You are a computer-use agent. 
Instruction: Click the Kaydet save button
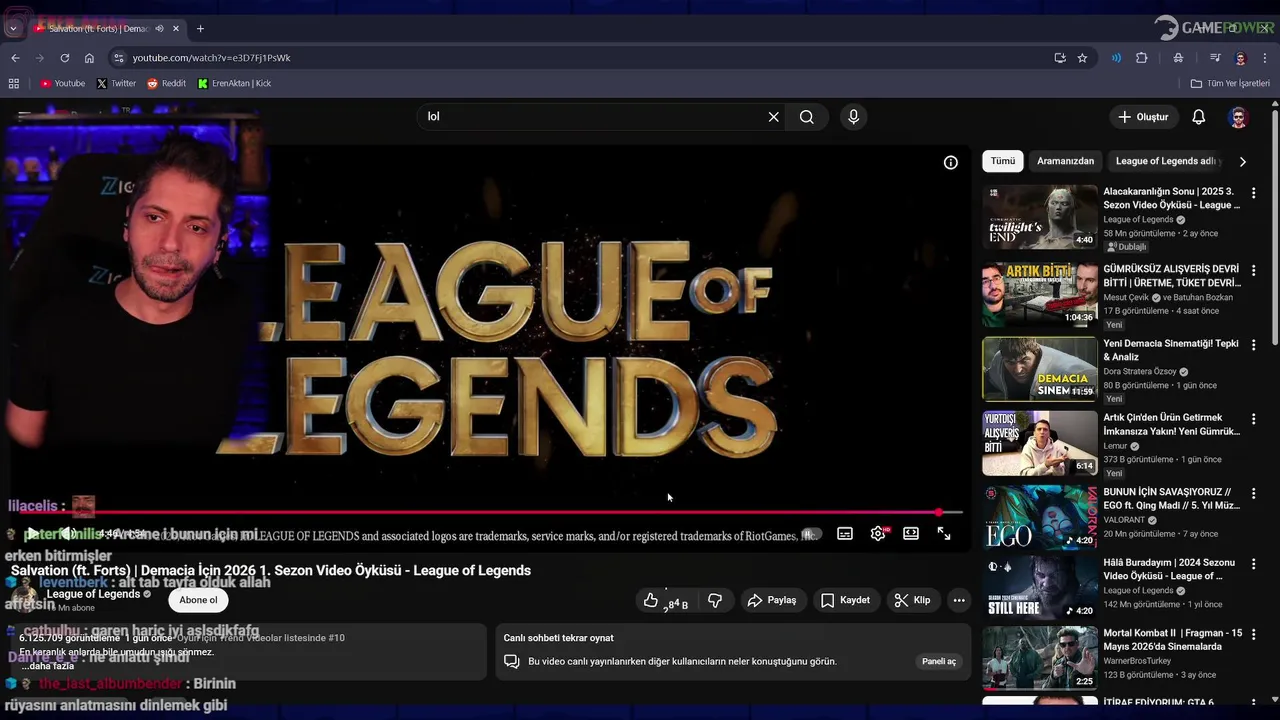pos(845,600)
